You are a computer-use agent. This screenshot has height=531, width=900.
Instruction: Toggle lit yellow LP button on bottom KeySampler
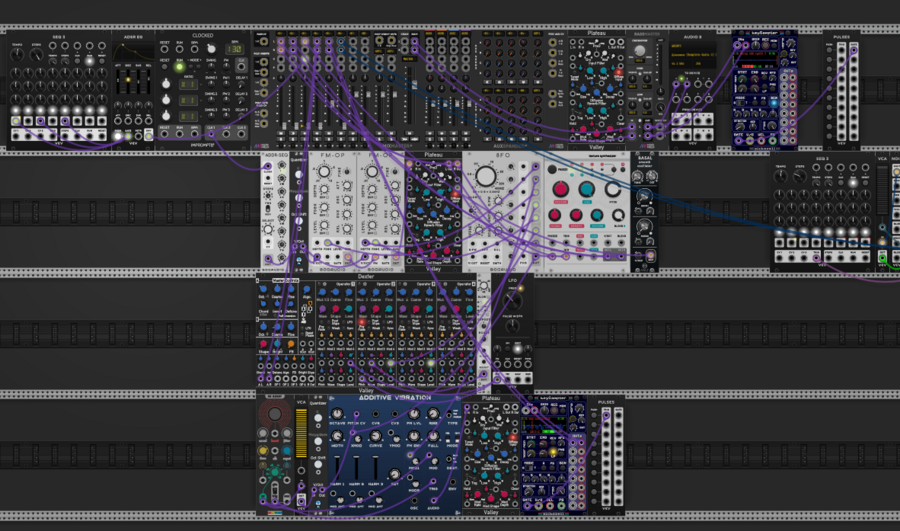click(x=553, y=452)
